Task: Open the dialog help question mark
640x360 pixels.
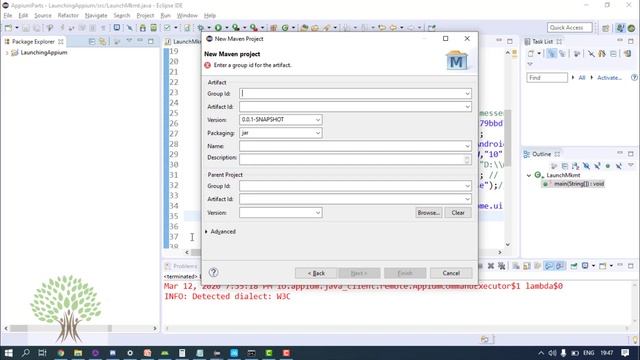Action: (213, 272)
